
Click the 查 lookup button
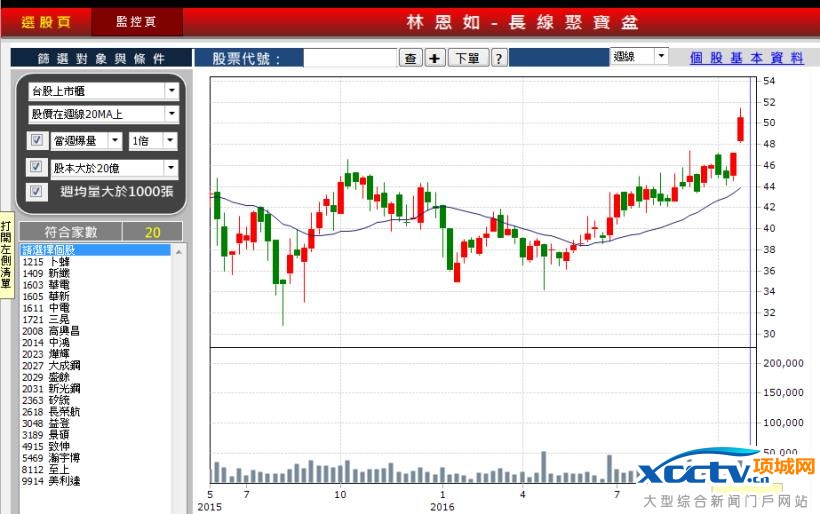click(411, 59)
